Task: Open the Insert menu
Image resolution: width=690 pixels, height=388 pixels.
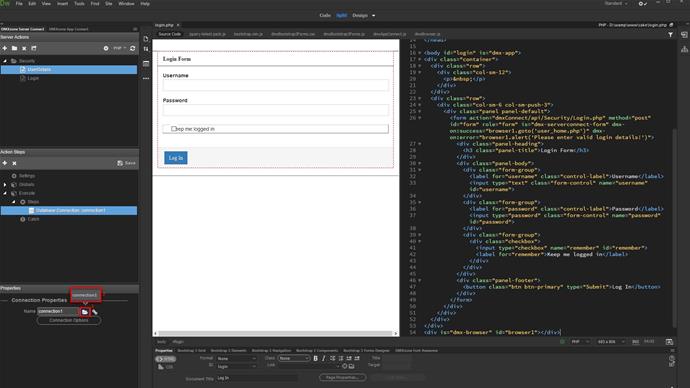Action: (x=62, y=4)
